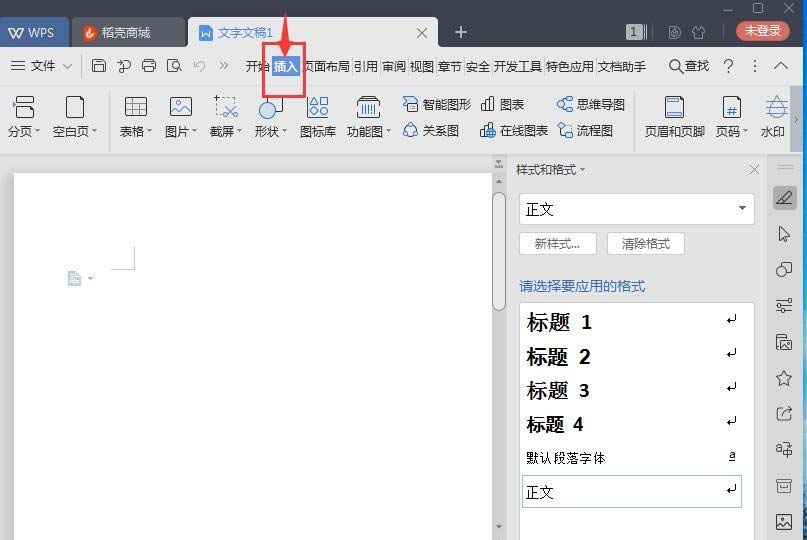
Task: Click the 新样式 button
Action: point(558,243)
